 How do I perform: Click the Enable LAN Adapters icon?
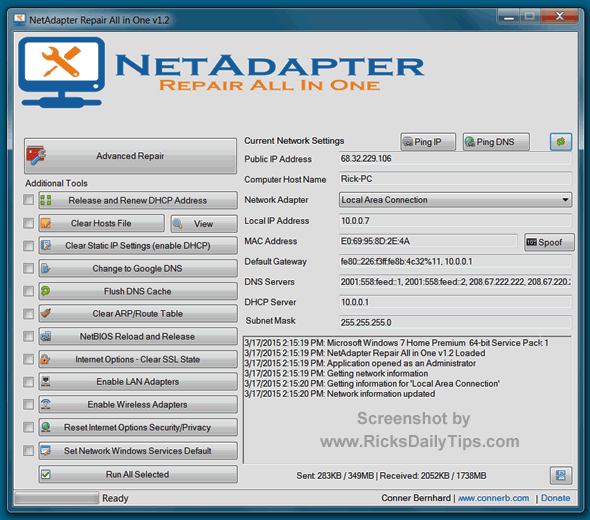(x=46, y=382)
